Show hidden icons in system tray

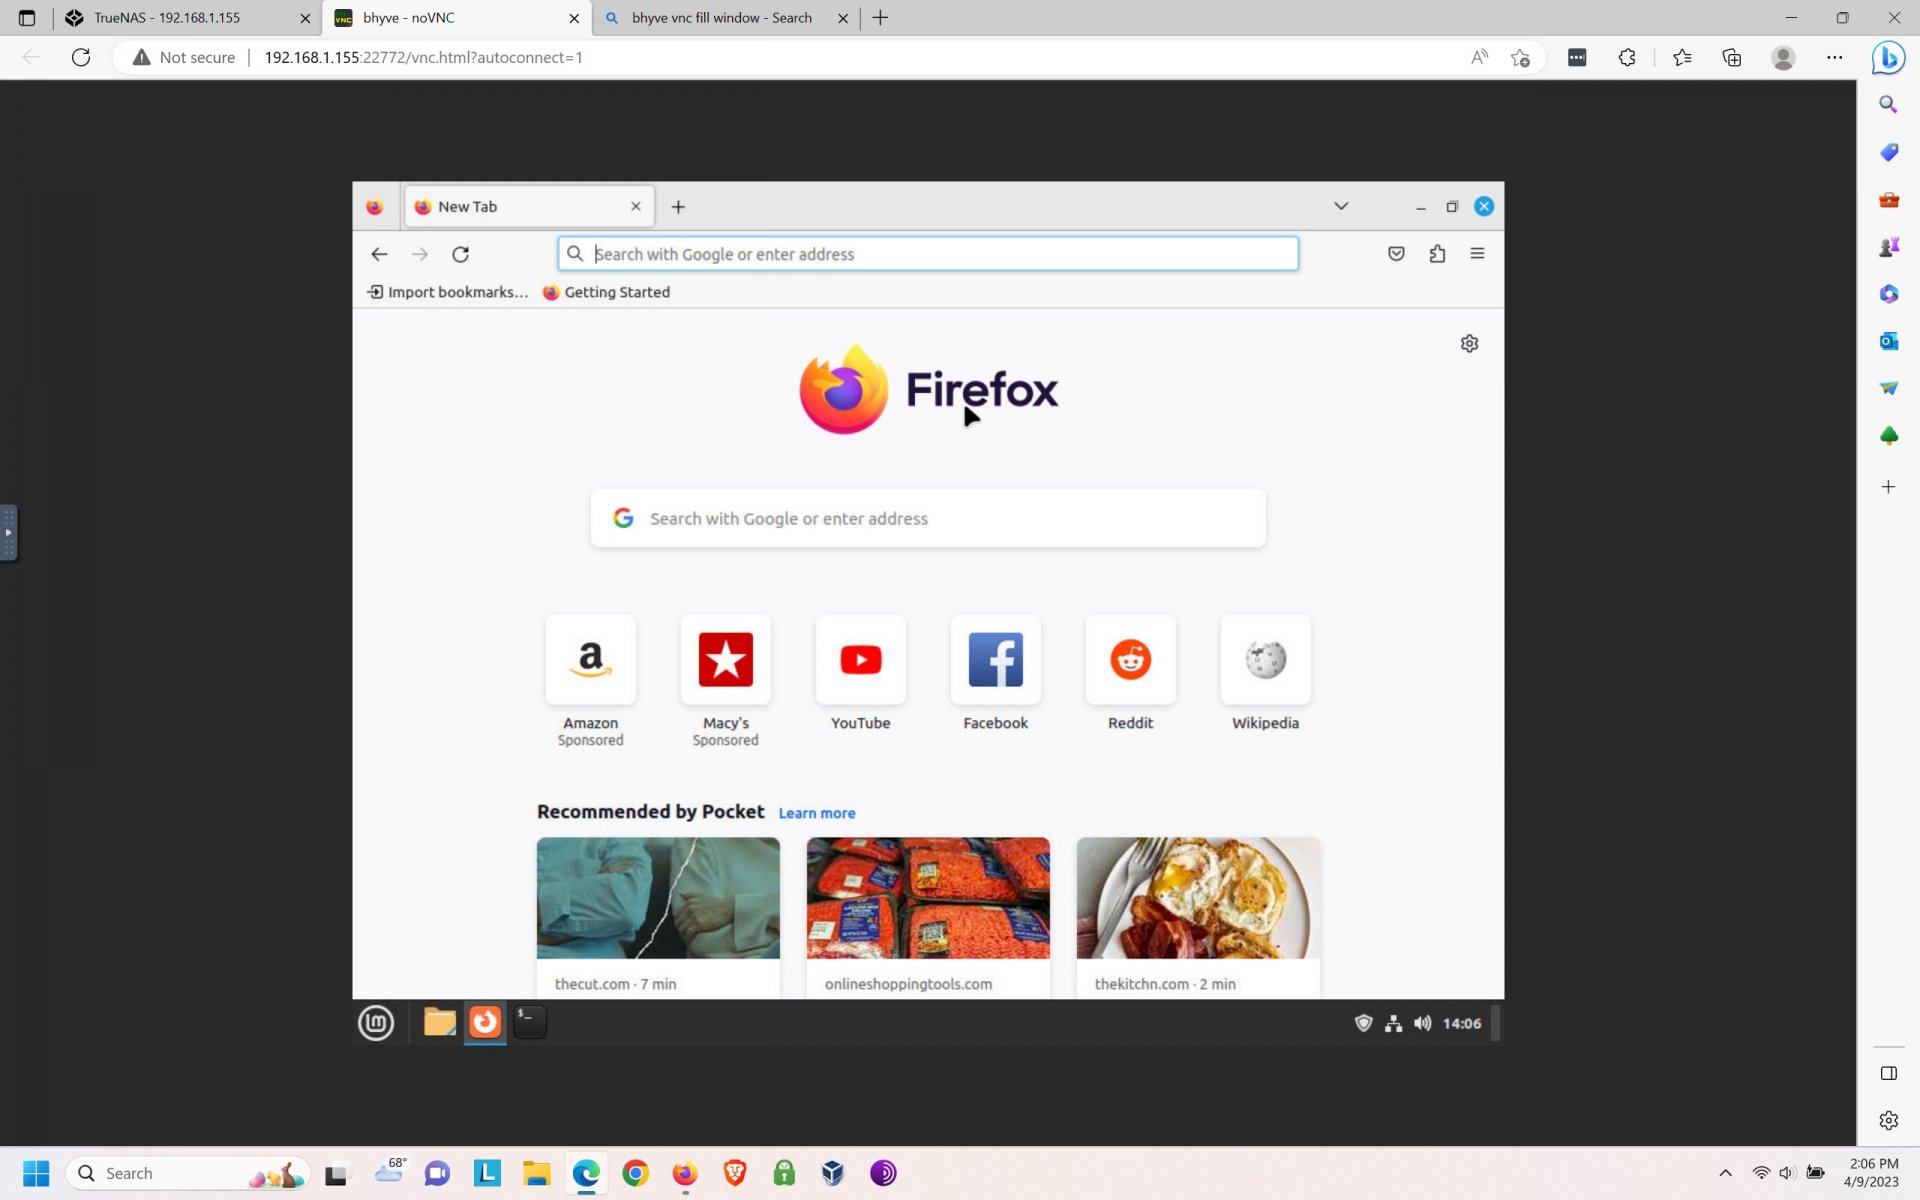[1725, 1173]
